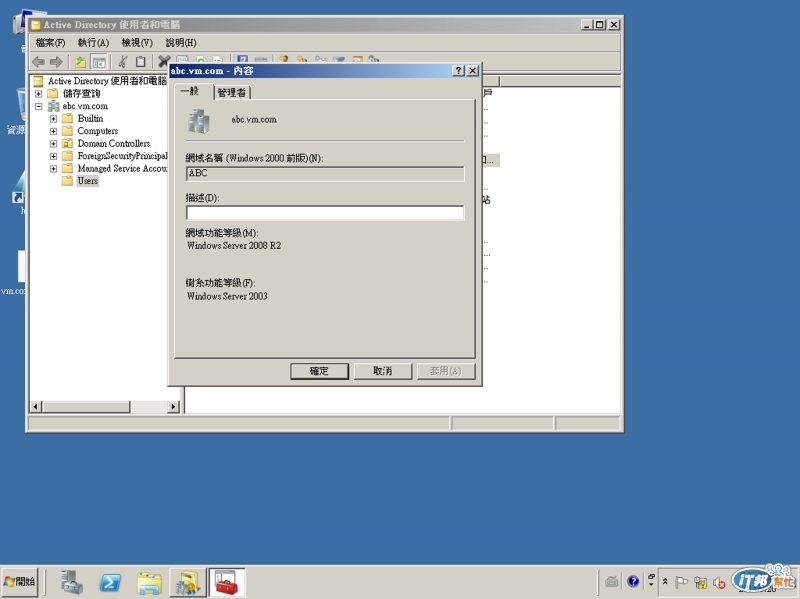Expand the Domain Controllers node
Image resolution: width=800 pixels, height=599 pixels.
(x=53, y=143)
